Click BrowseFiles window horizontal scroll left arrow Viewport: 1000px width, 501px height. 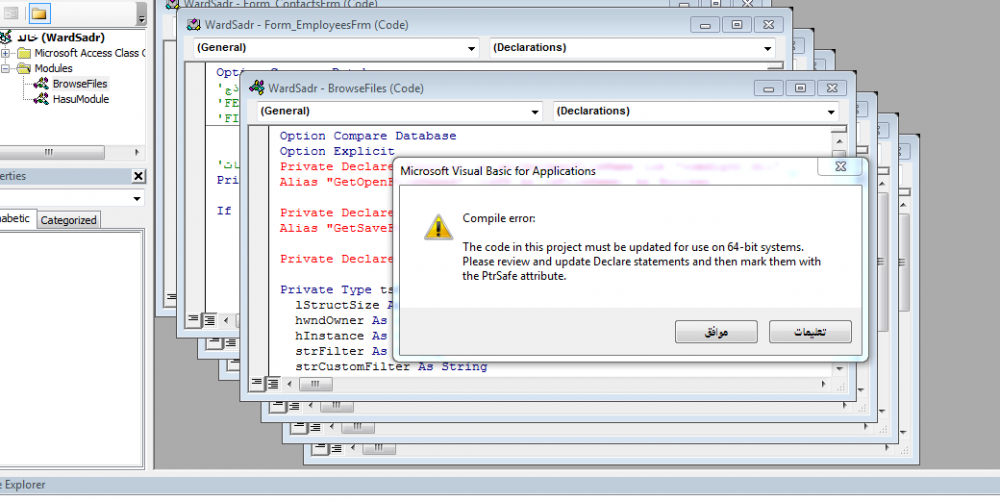[x=290, y=384]
